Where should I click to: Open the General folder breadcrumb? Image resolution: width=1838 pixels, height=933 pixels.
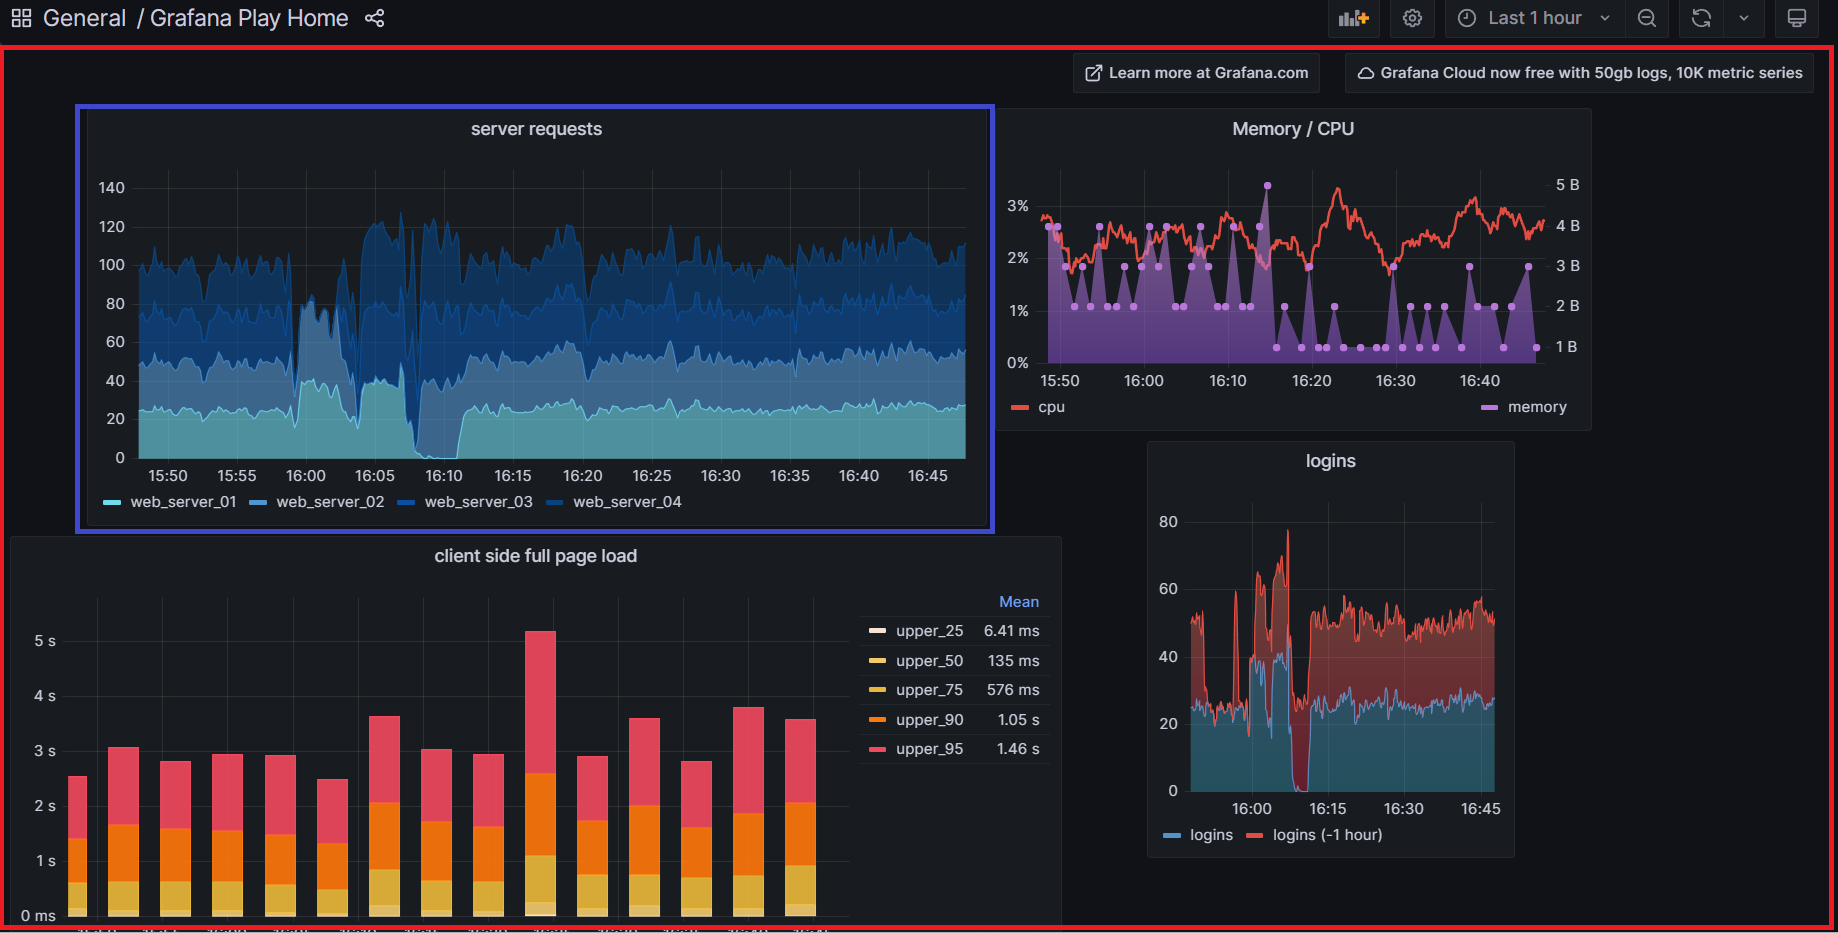pos(84,18)
